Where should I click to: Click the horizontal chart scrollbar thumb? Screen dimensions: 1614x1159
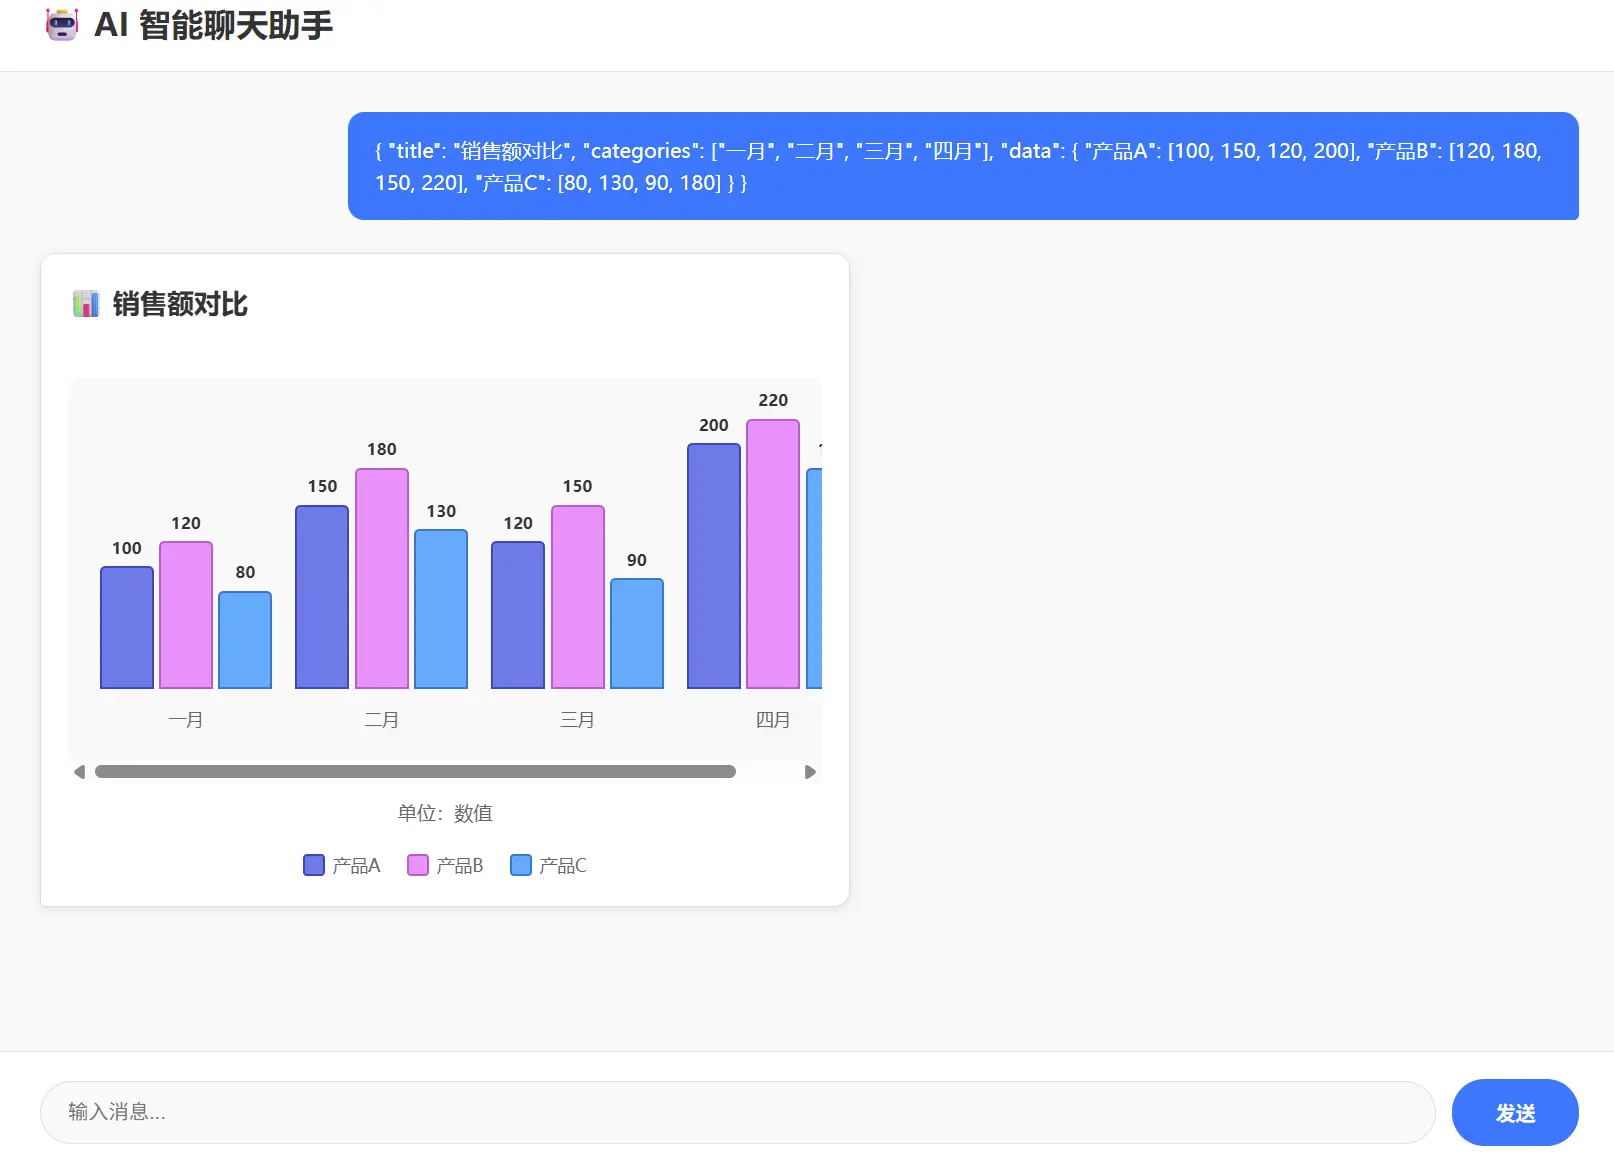point(415,772)
